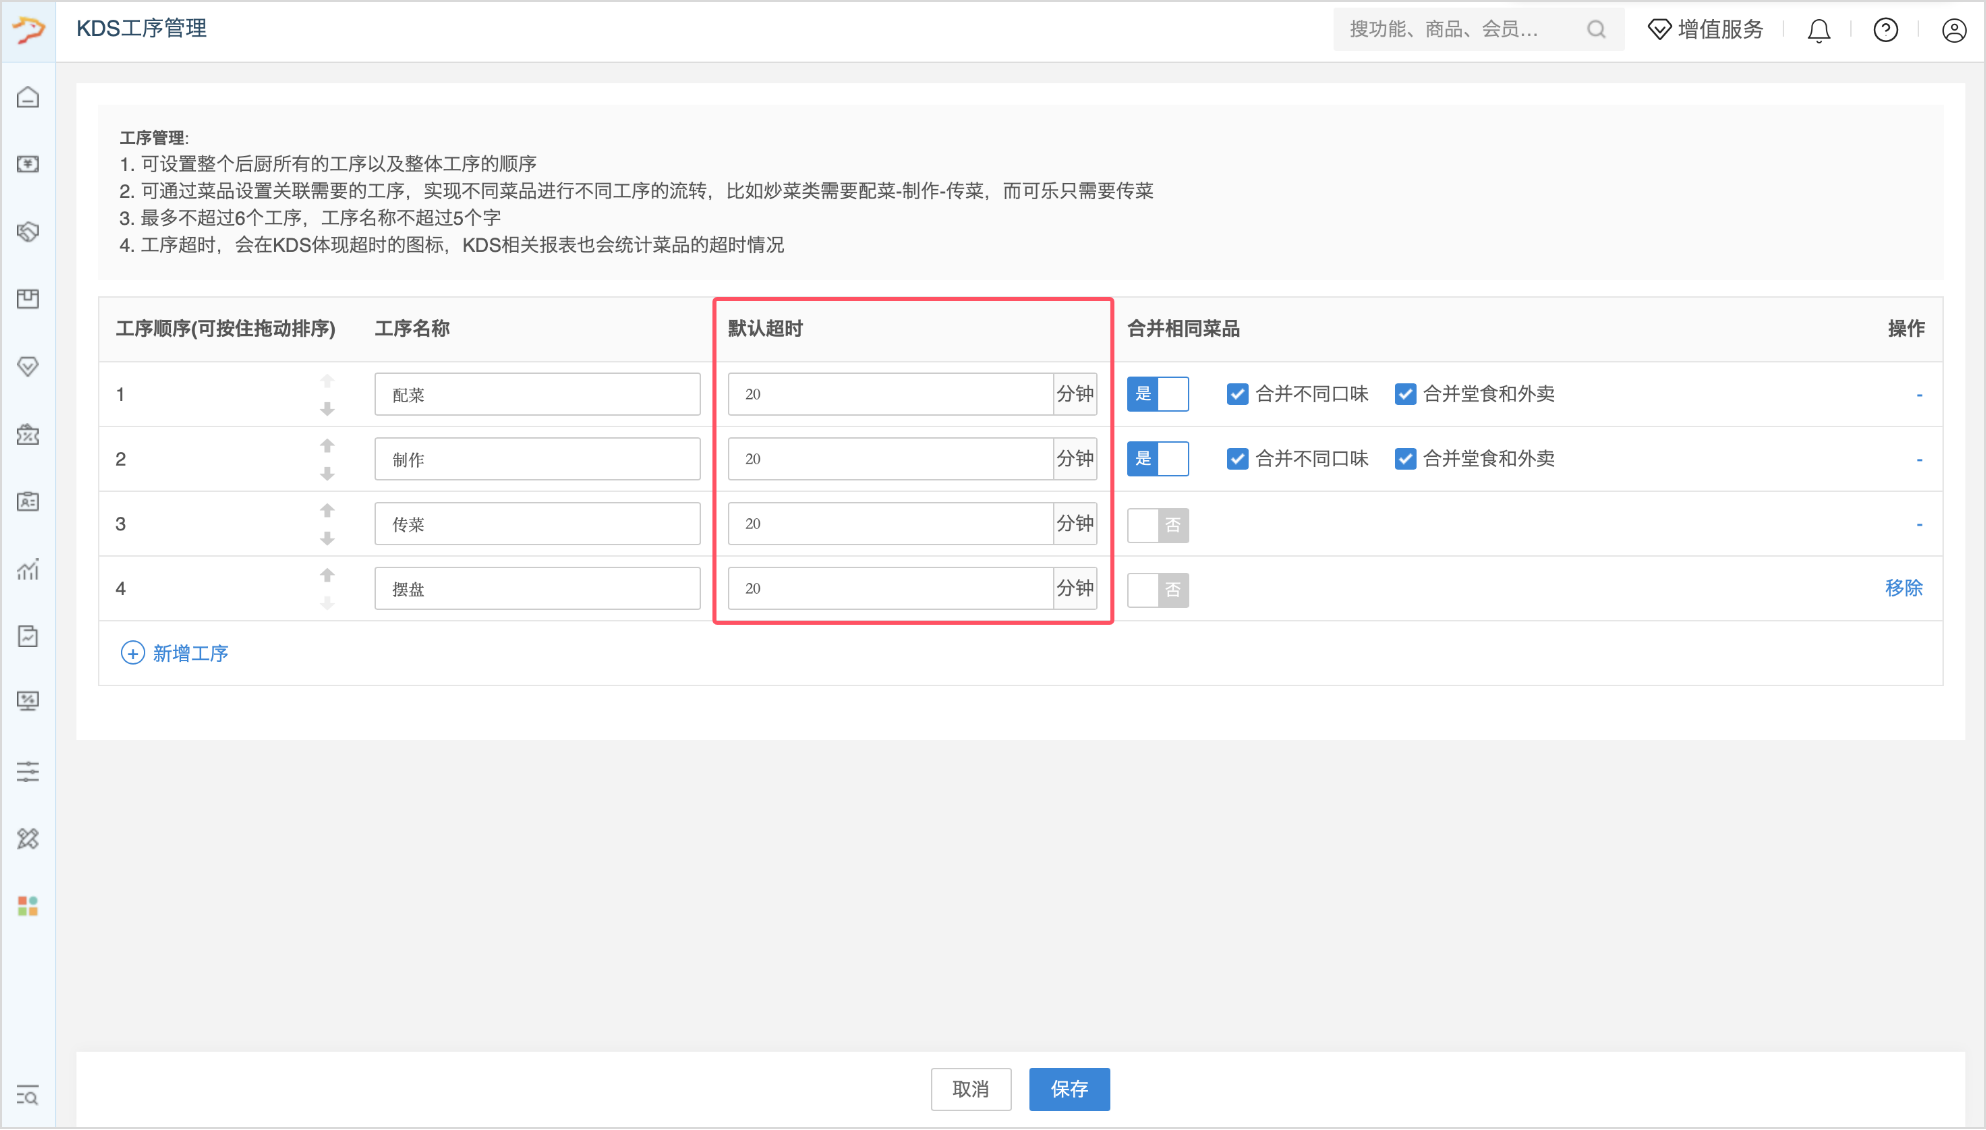Uncheck 合并堂食和外卖 in 配菜 row

coord(1406,394)
